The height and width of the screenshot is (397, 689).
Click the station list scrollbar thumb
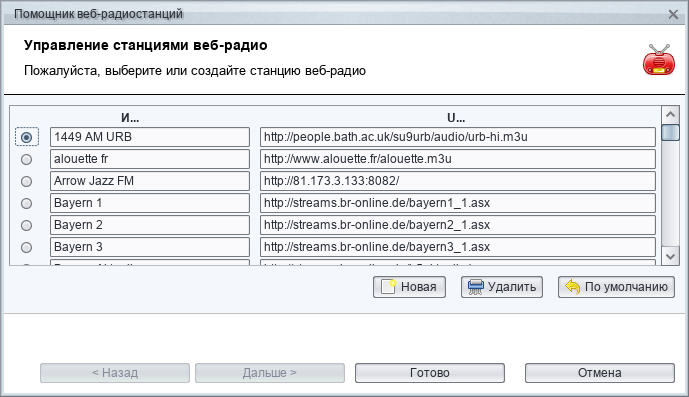click(x=671, y=133)
